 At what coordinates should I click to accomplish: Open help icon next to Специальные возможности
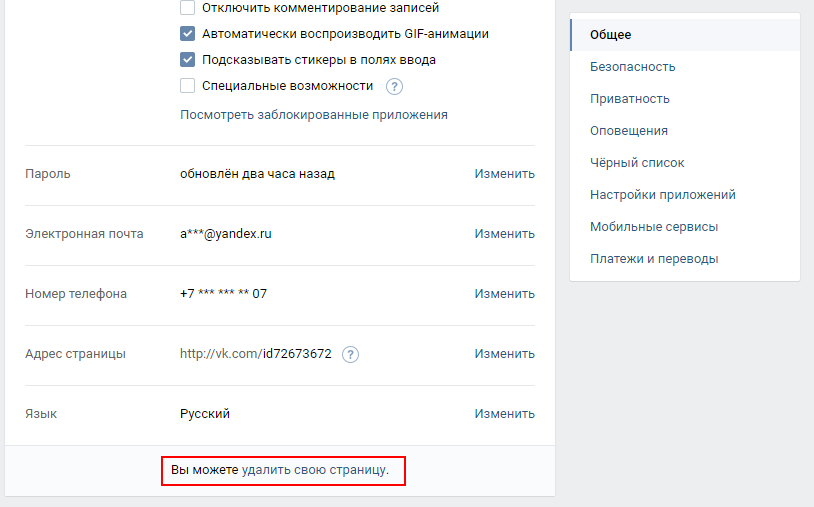pyautogui.click(x=394, y=86)
